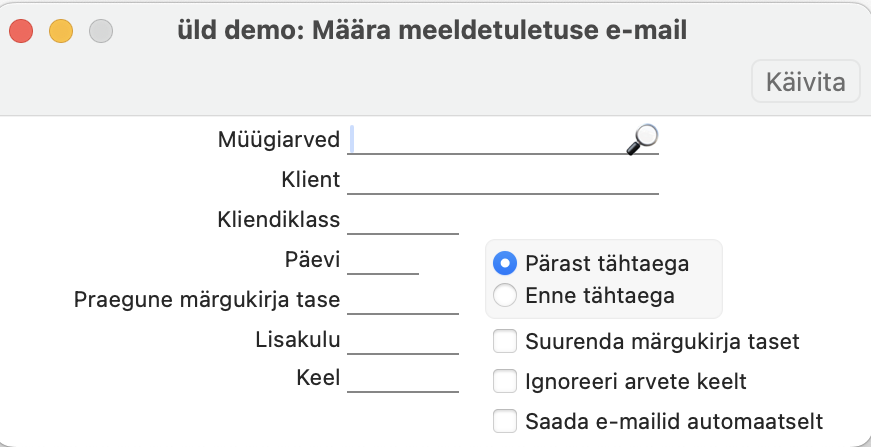Click the magnifier lookup icon in Müügiarved
The width and height of the screenshot is (871, 447).
641,140
